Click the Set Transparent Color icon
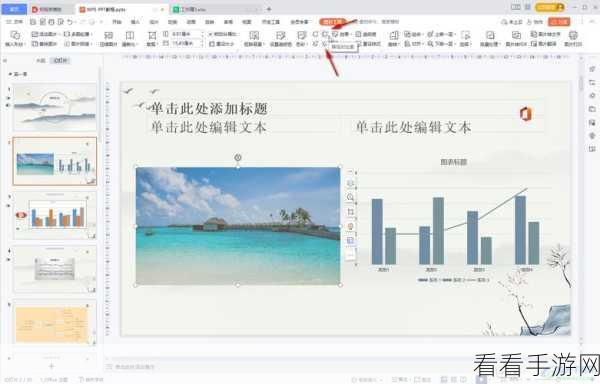 [x=281, y=36]
